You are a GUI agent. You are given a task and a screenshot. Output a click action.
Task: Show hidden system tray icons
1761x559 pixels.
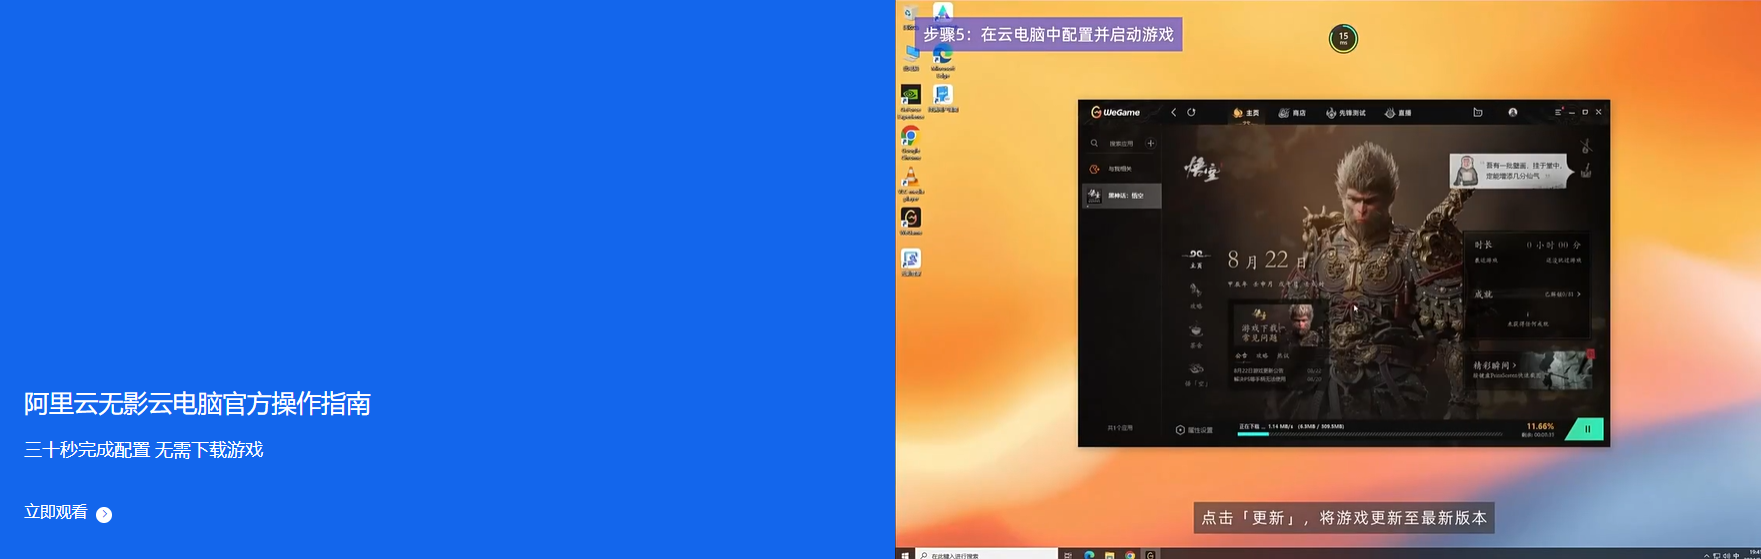[x=1707, y=555]
